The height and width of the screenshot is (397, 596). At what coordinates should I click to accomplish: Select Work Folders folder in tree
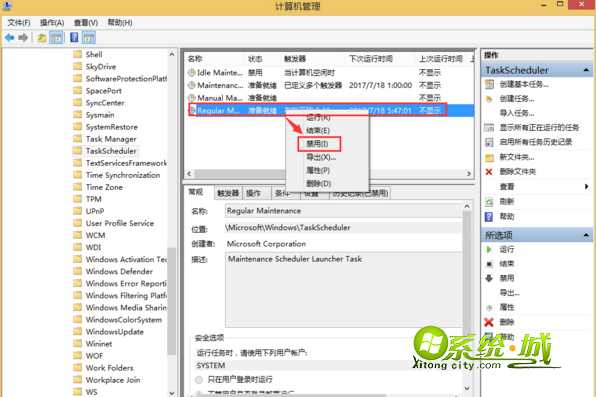coord(109,368)
